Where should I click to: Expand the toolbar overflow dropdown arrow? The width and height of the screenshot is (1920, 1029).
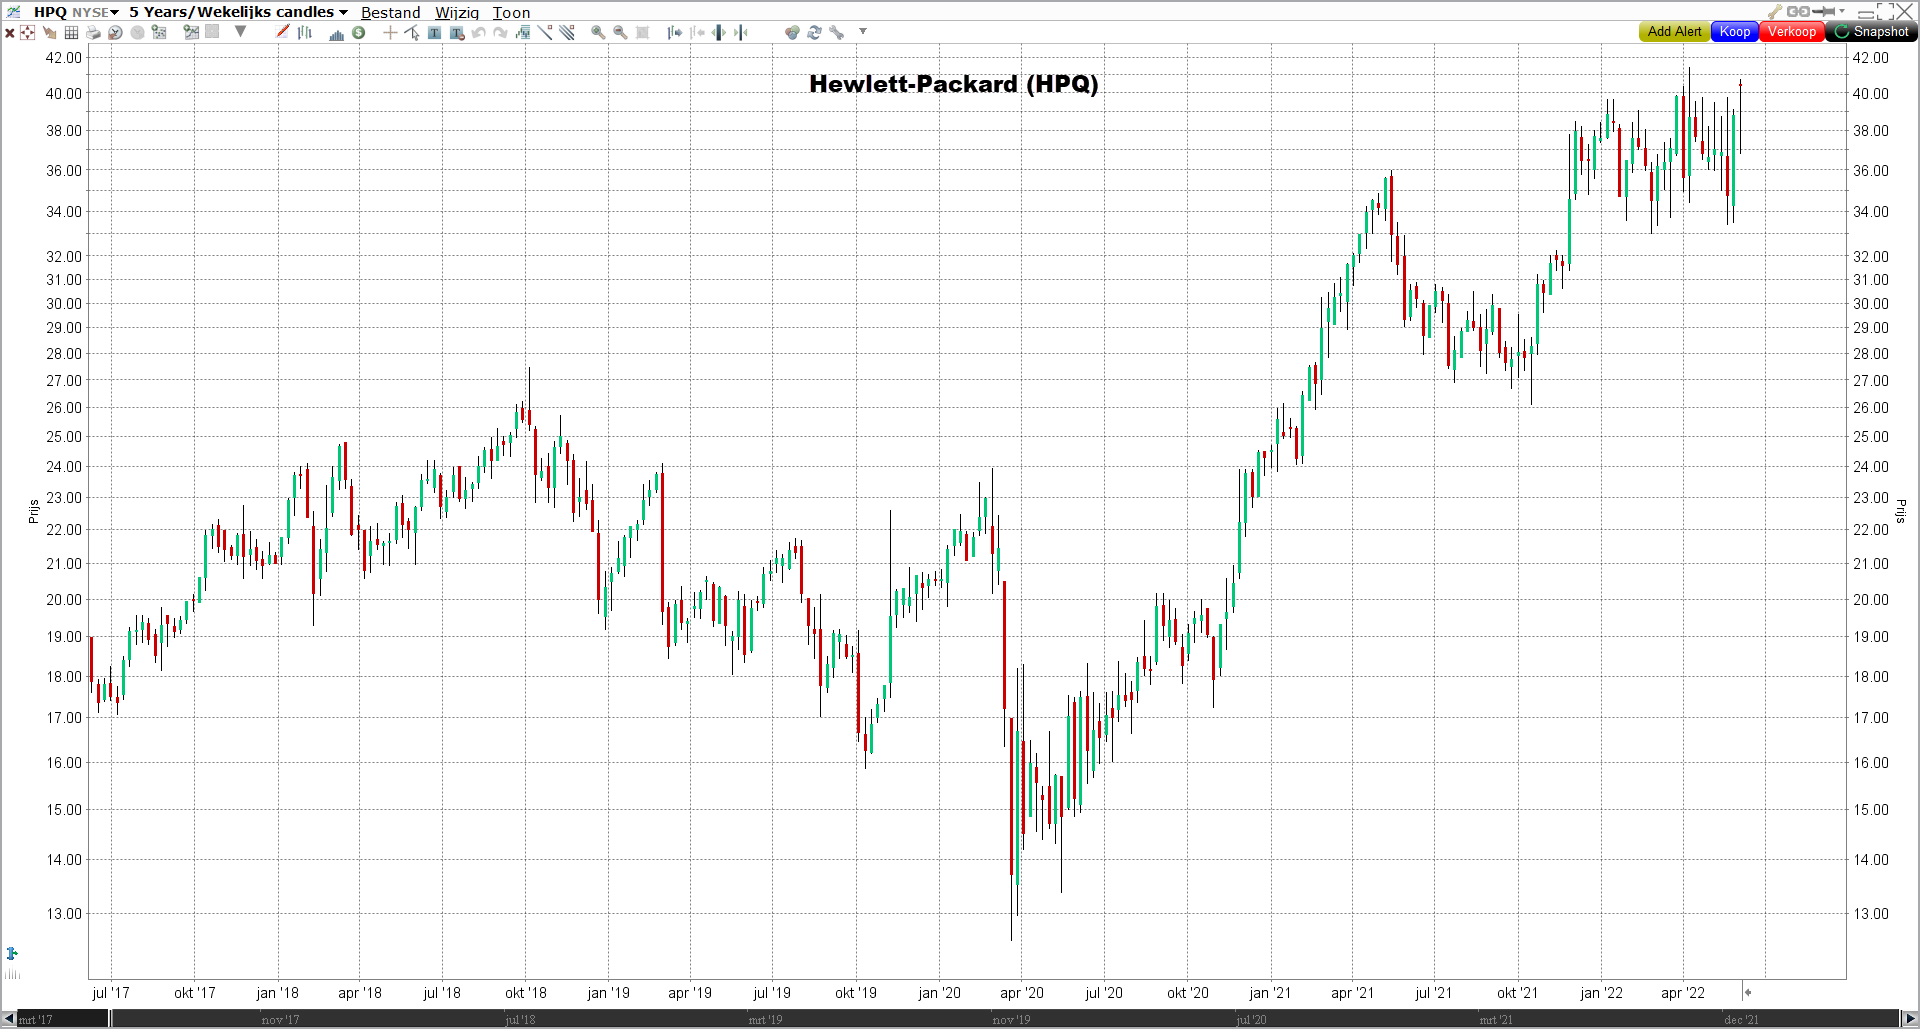(863, 32)
